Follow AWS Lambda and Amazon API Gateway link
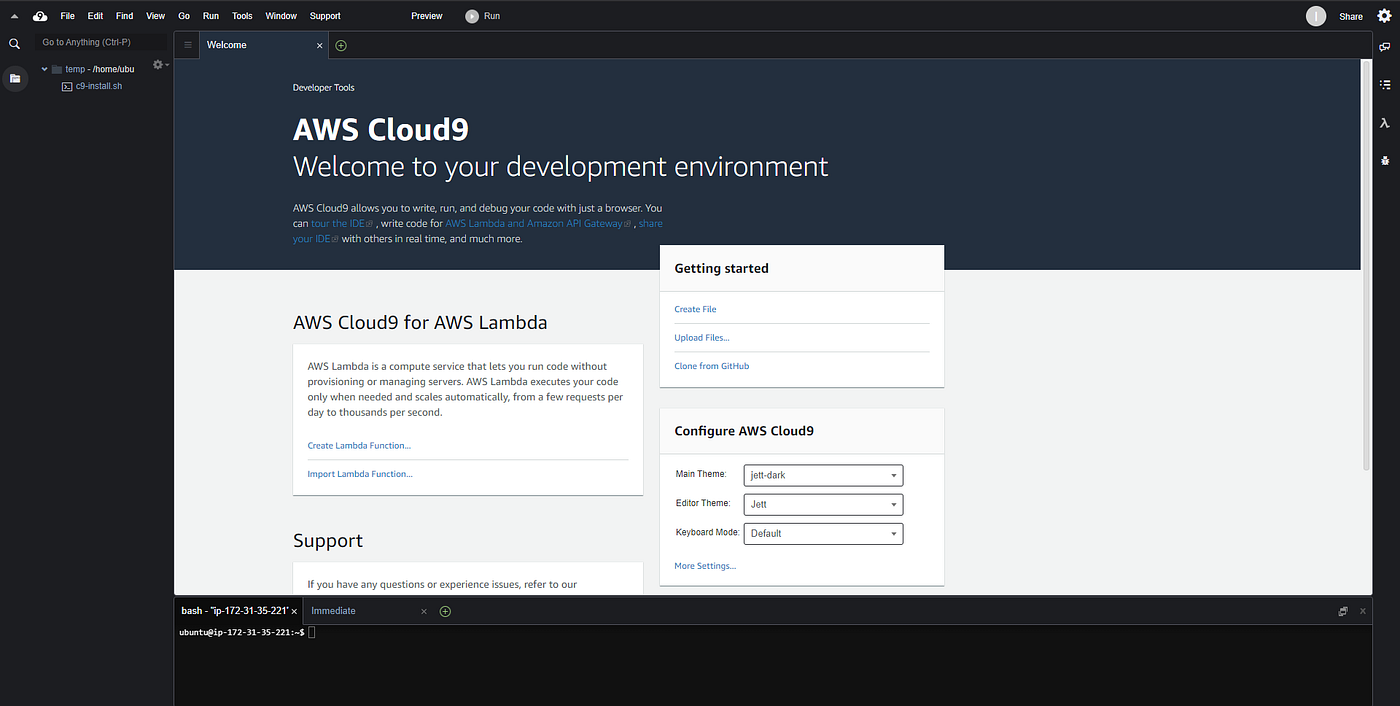 pos(539,224)
